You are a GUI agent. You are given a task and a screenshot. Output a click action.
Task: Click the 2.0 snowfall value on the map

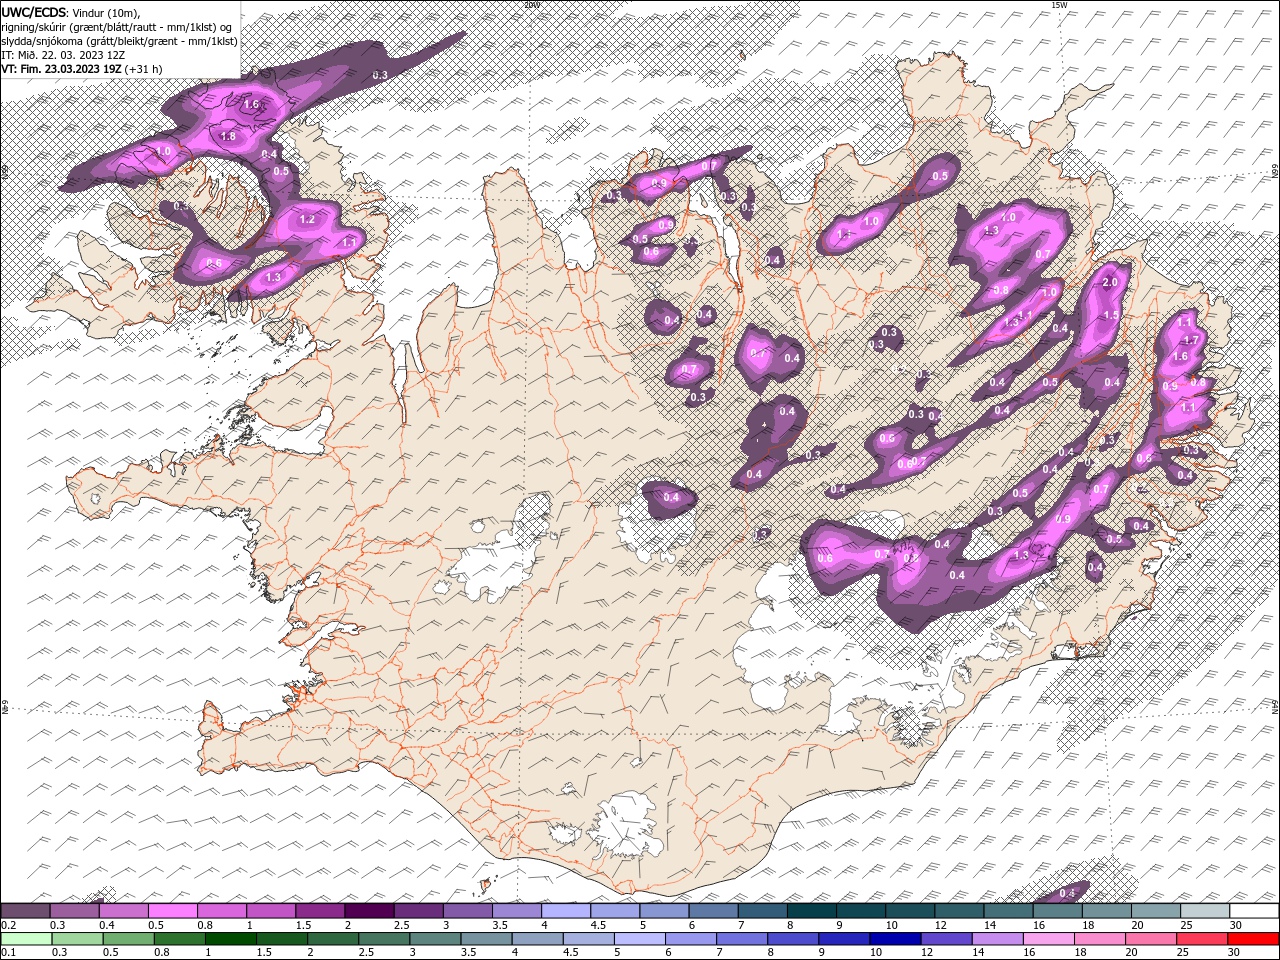coord(1109,283)
